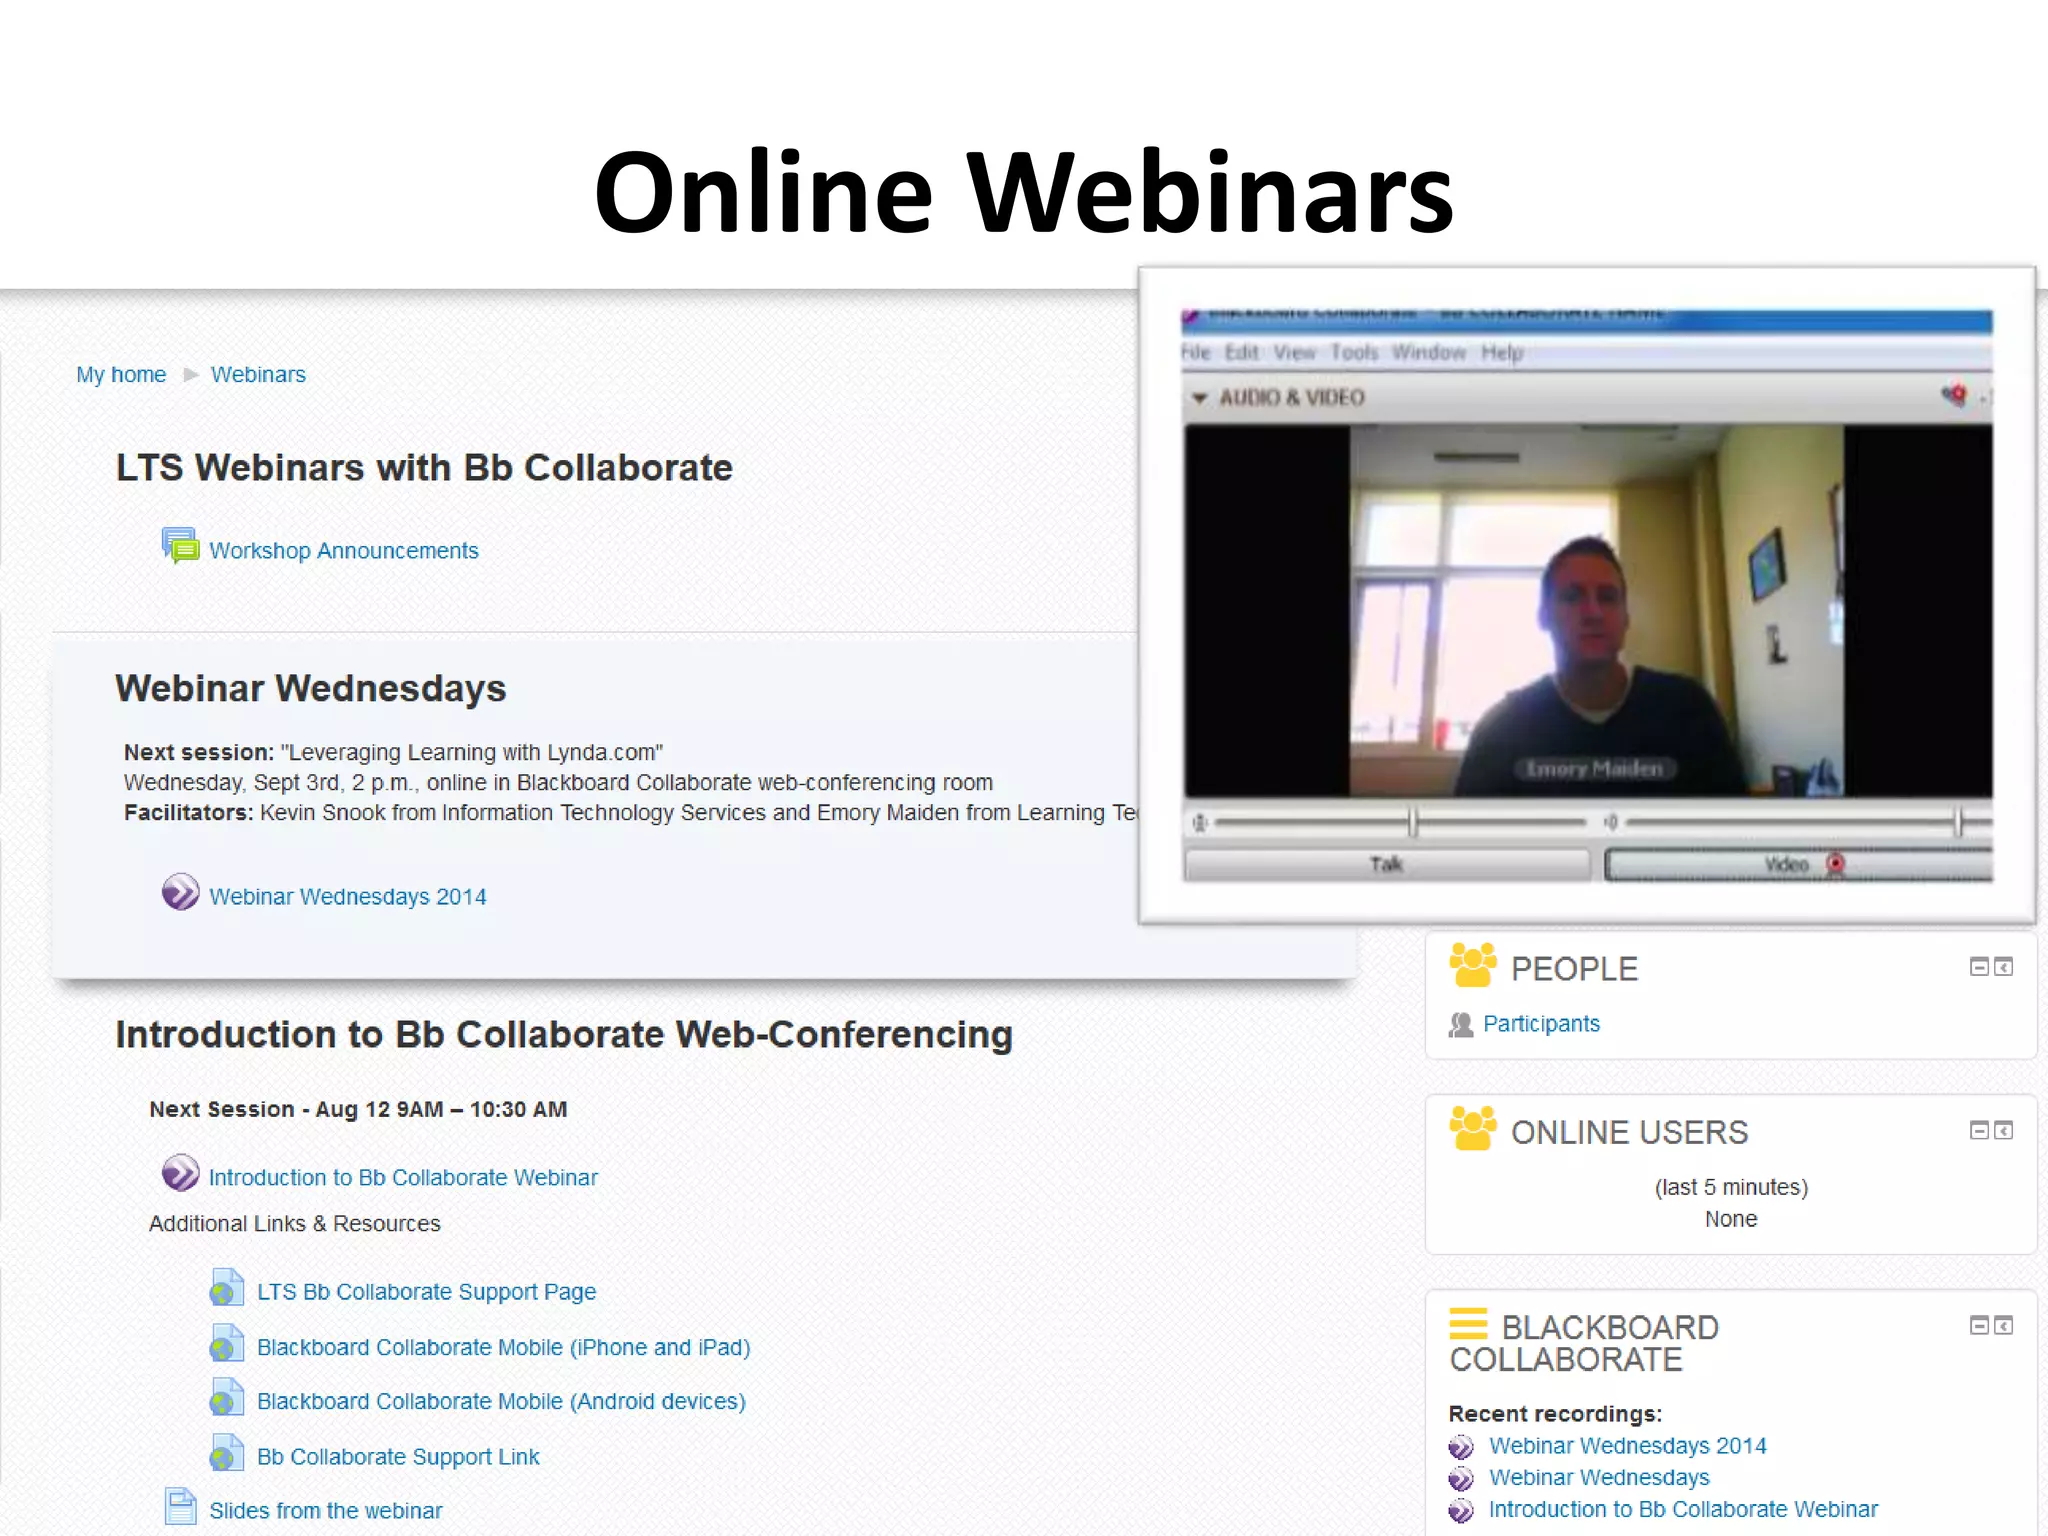Open LTS Bb Collaborate Support Page
Viewport: 2048px width, 1536px height.
(x=426, y=1292)
